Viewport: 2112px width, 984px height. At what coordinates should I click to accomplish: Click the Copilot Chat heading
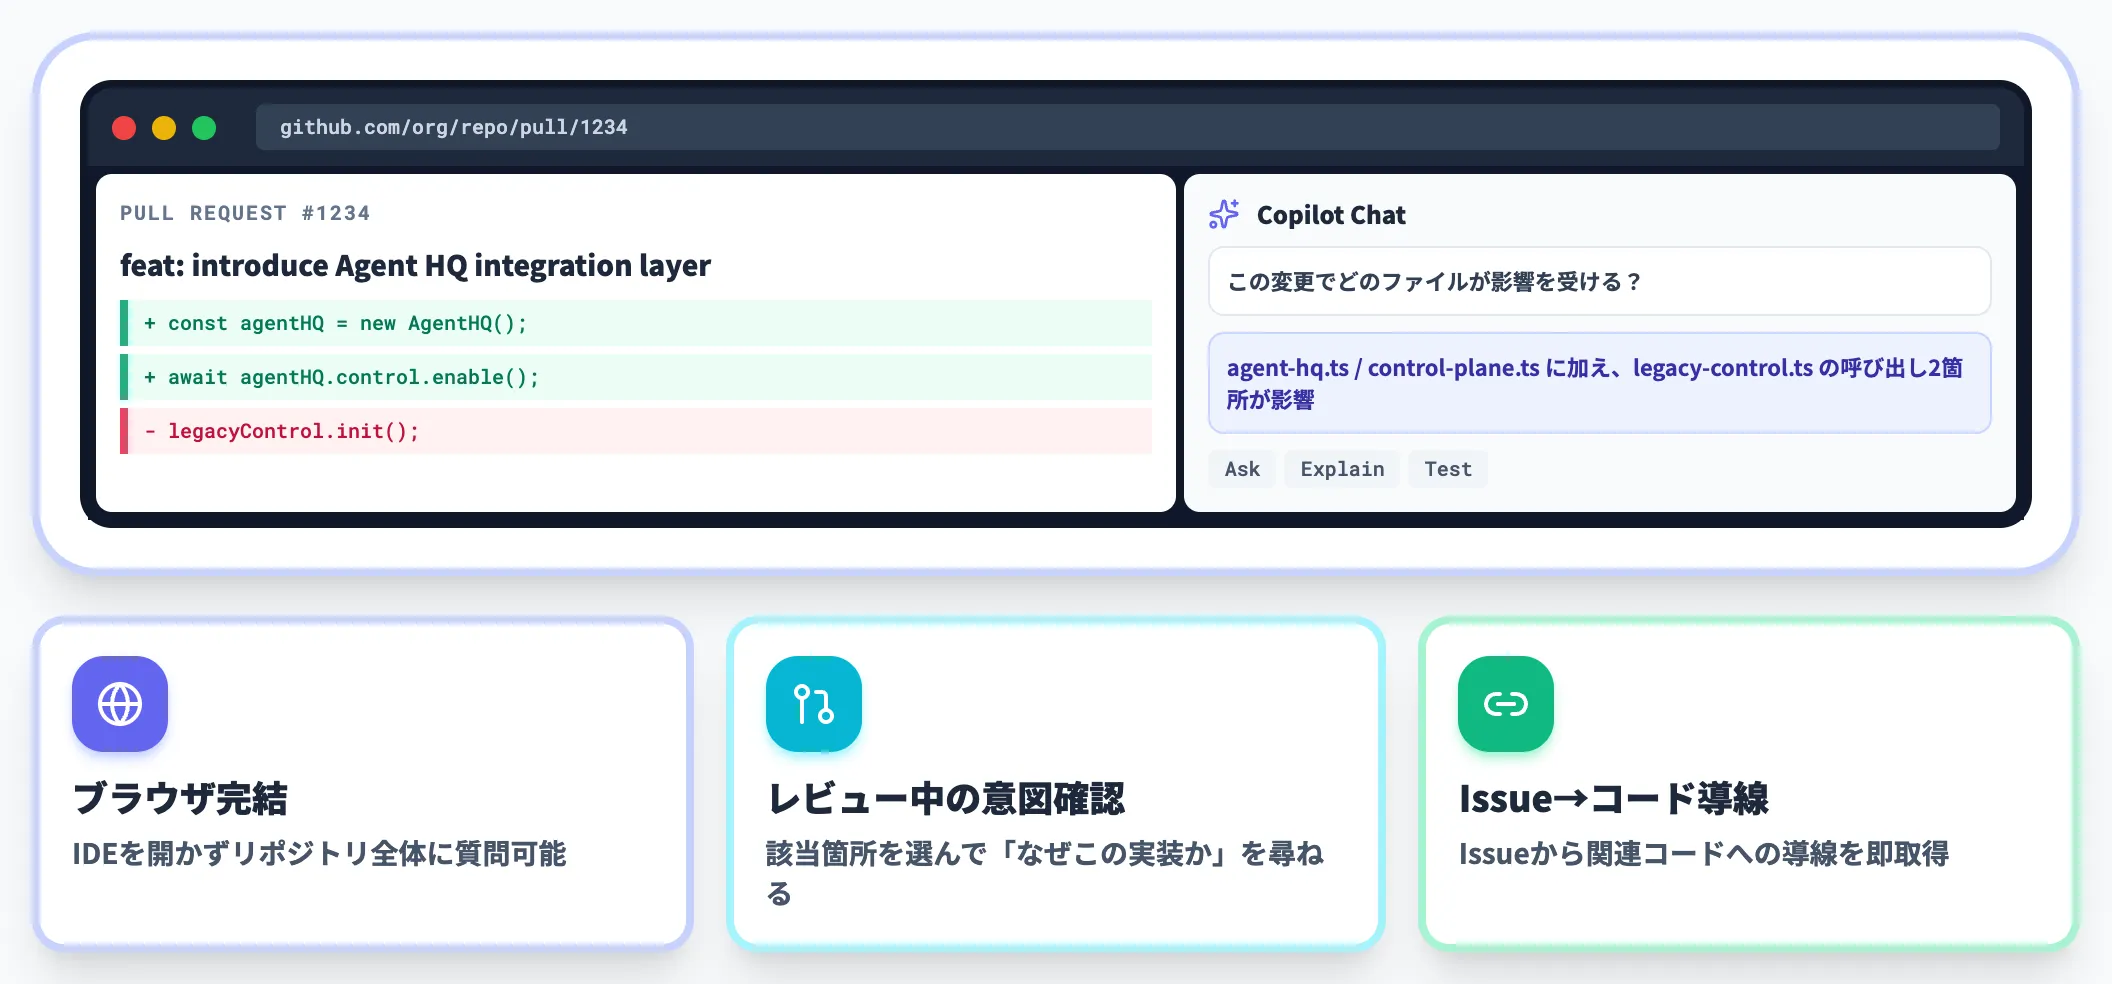click(x=1331, y=215)
